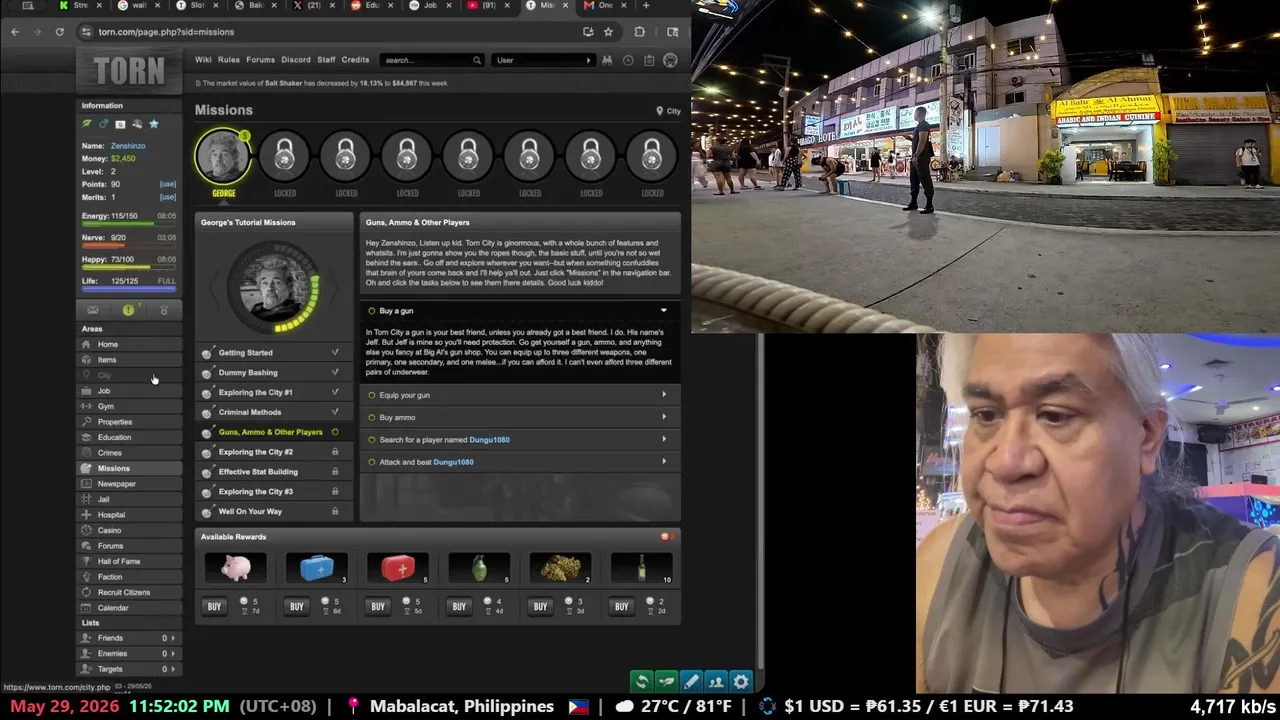Select George's mission giver portrait
This screenshot has width=1280, height=720.
(223, 155)
